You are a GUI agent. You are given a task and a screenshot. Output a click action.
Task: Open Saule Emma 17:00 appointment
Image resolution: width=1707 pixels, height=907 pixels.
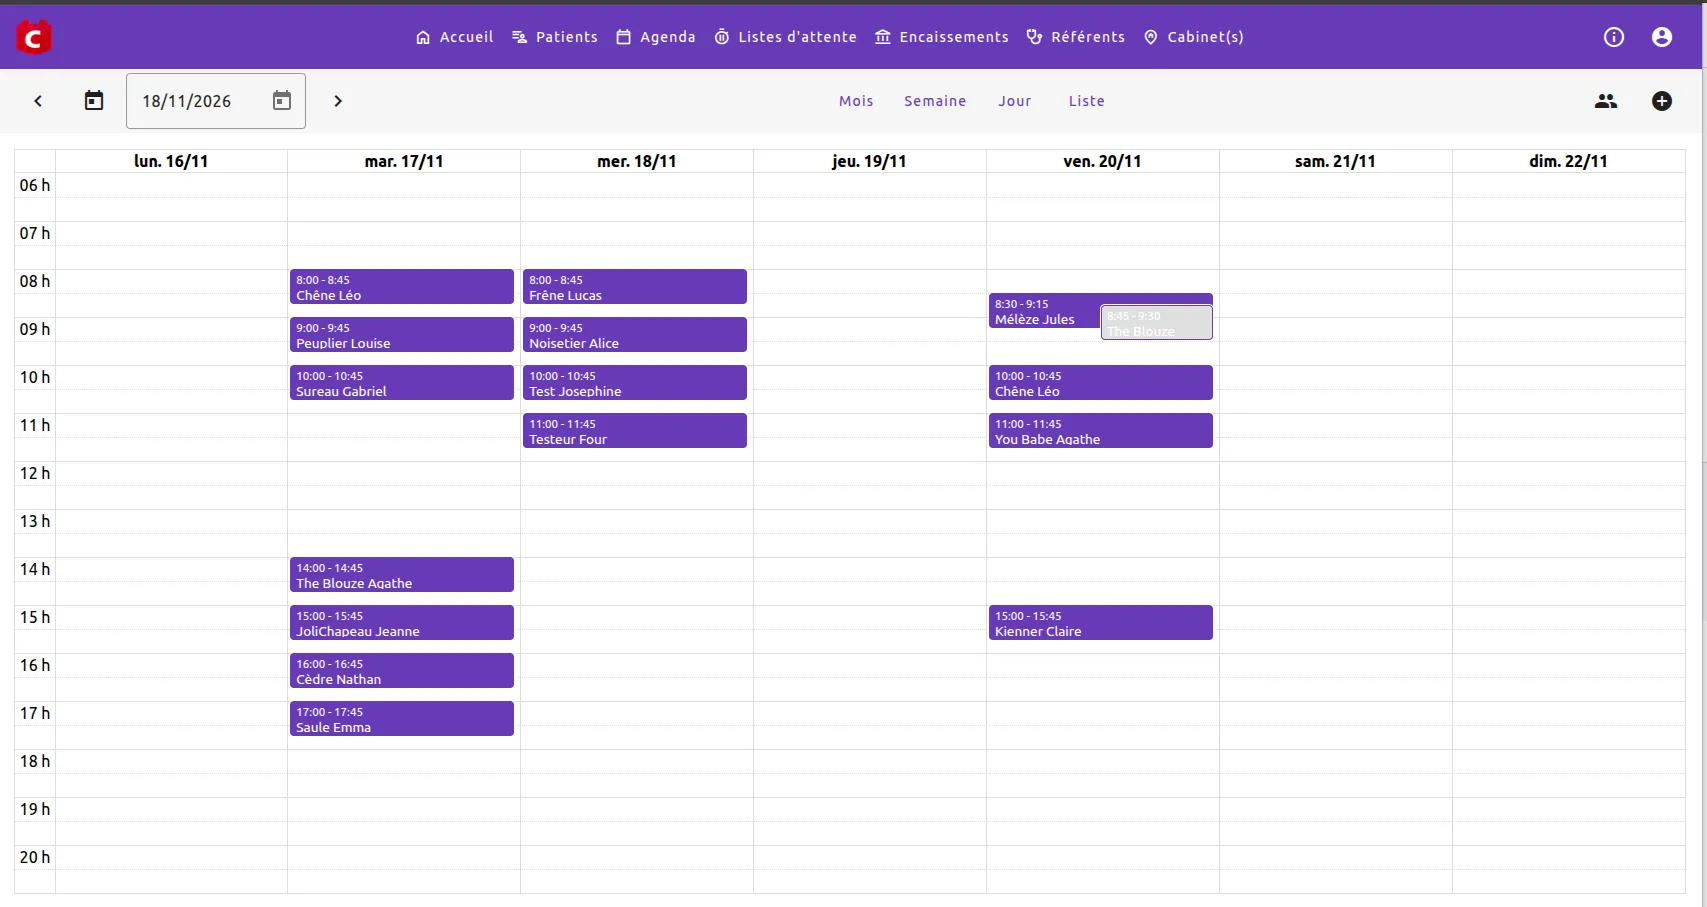tap(402, 719)
